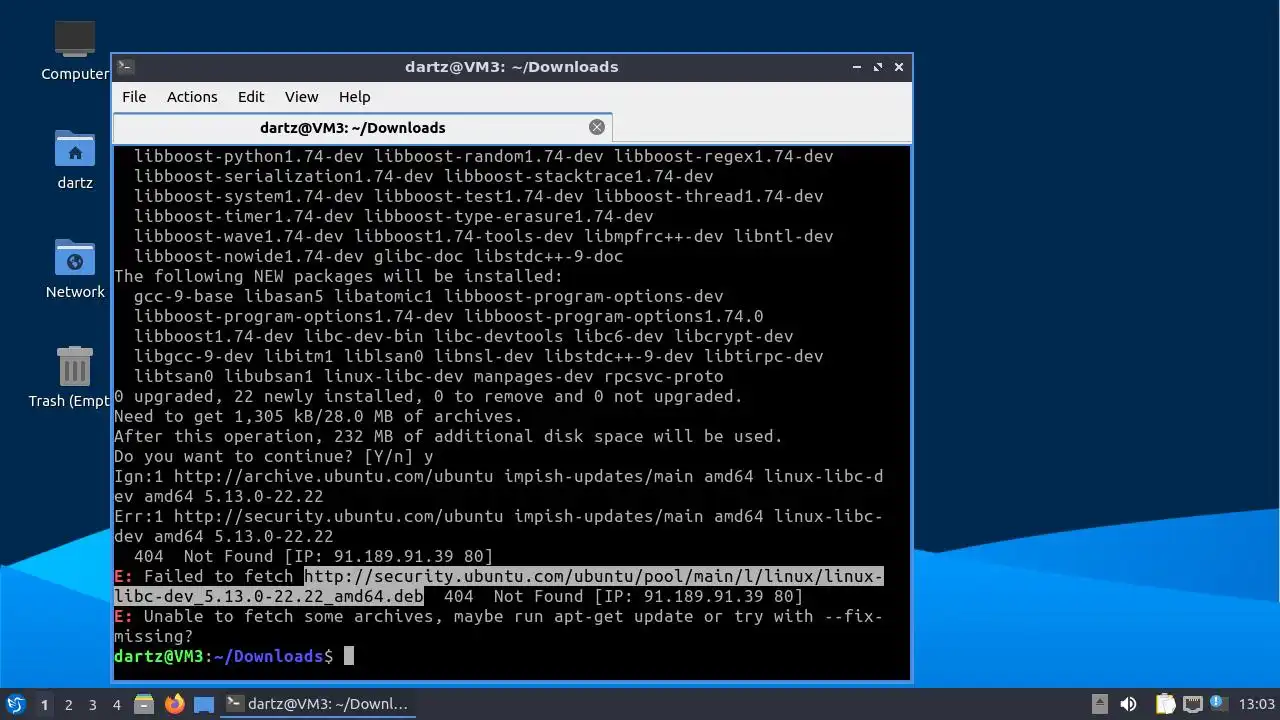
Task: Open the dartz home folder desktop icon
Action: point(75,159)
